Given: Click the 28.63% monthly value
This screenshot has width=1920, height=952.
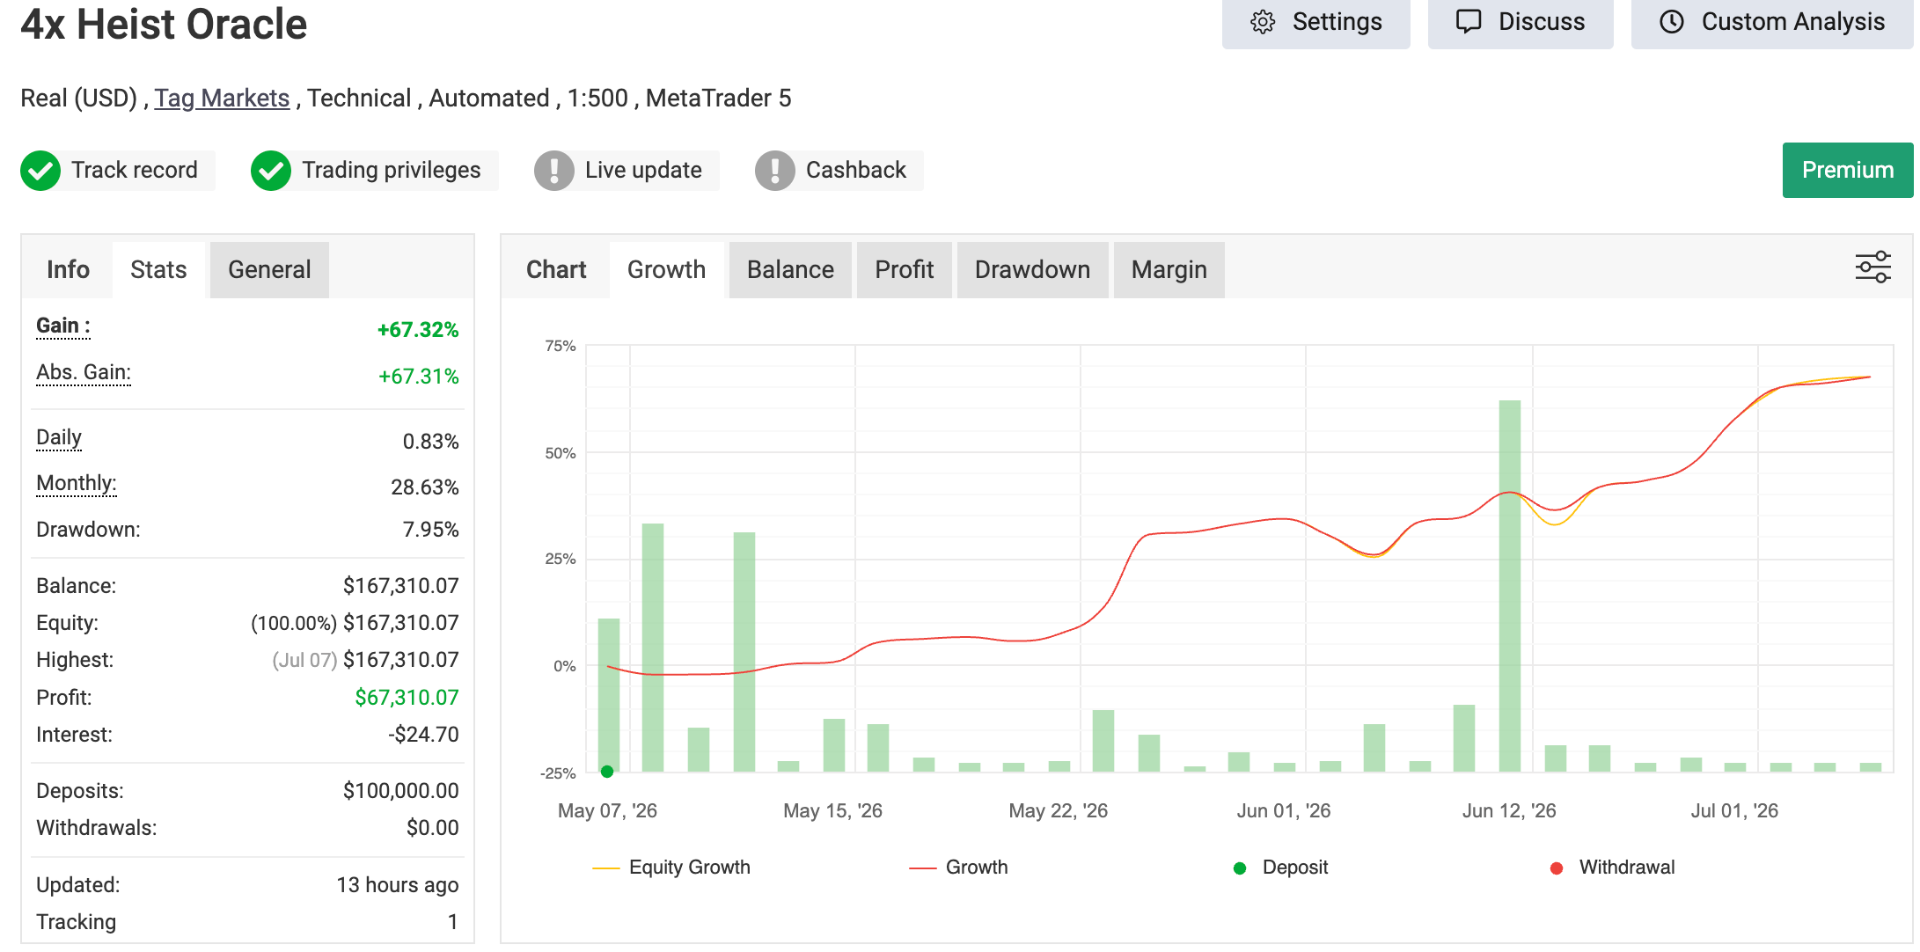Looking at the screenshot, I should (424, 488).
